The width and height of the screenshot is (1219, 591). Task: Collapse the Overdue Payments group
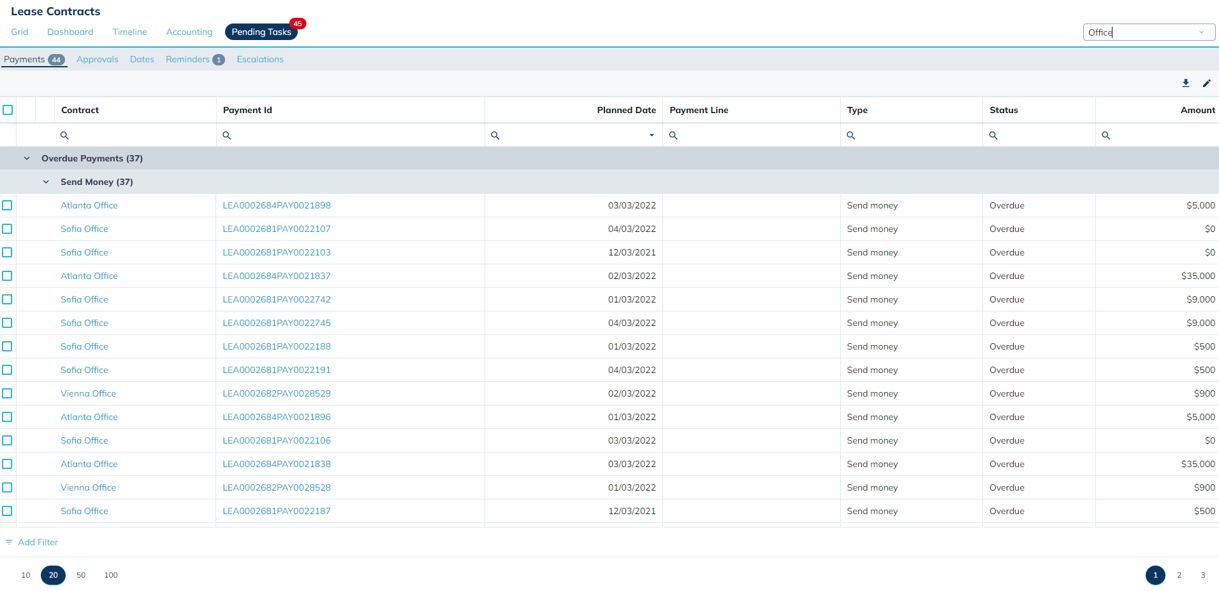[27, 158]
